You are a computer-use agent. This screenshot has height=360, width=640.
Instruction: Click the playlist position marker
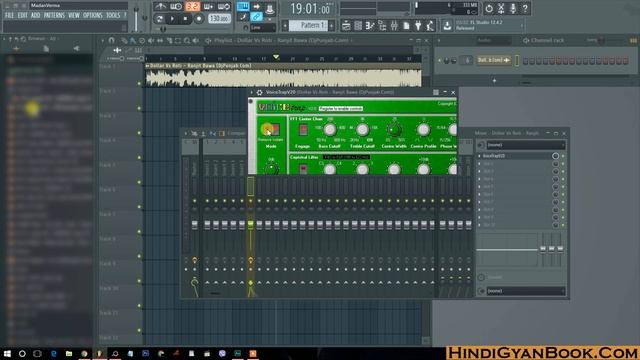[x=276, y=57]
